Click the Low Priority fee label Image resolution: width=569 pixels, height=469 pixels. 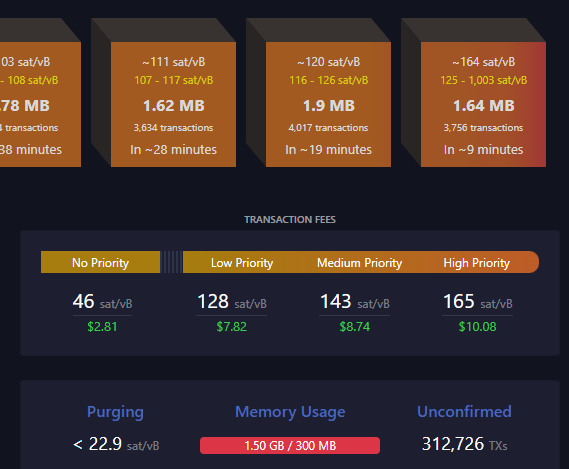pyautogui.click(x=242, y=262)
